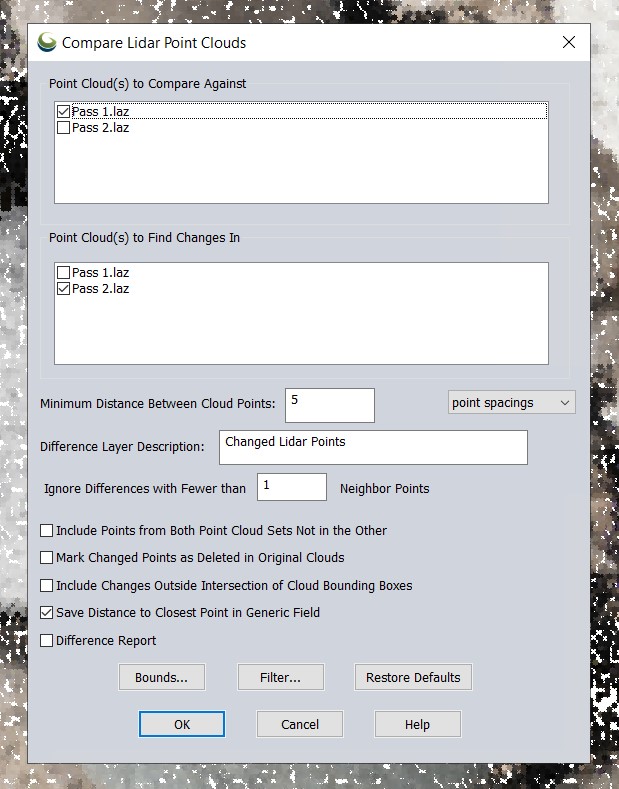Screen dimensions: 619x789
Task: Close the Compare Lidar Point Clouds window
Action: pos(569,42)
